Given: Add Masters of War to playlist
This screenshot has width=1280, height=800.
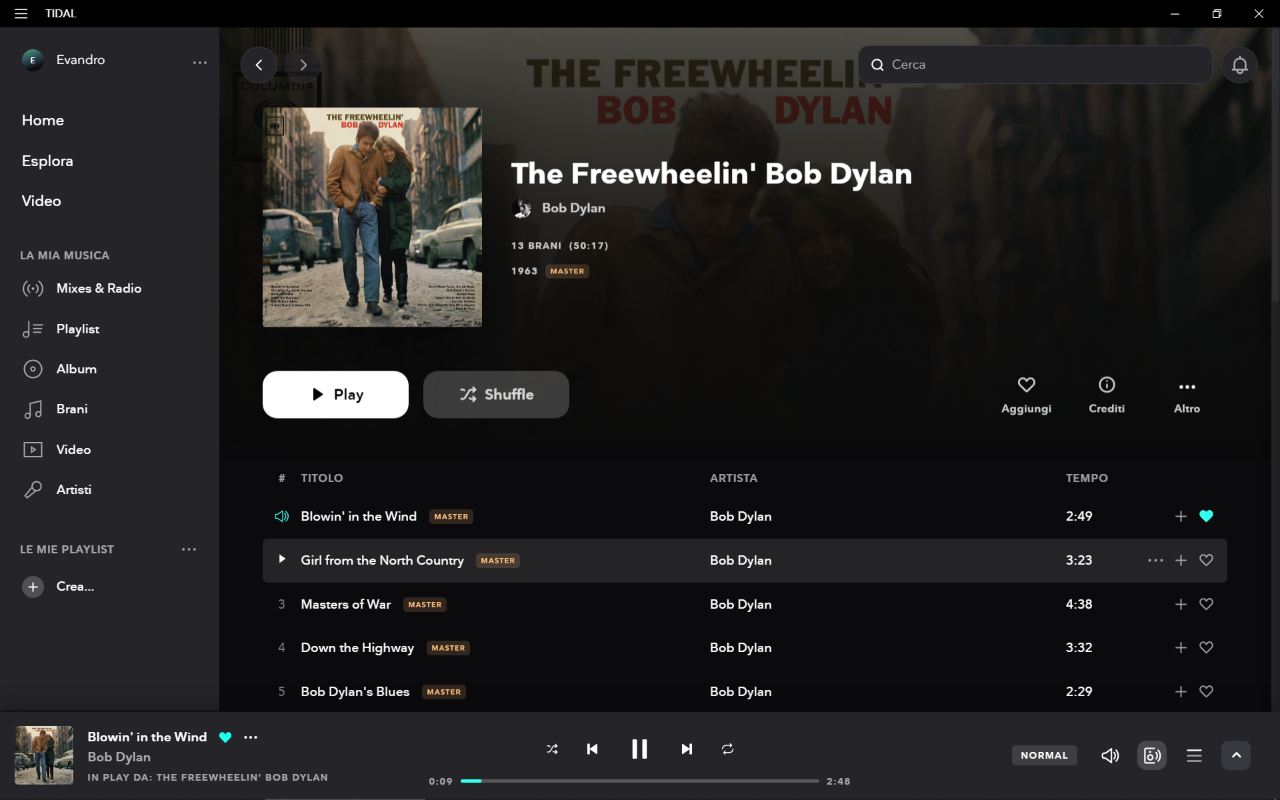Looking at the screenshot, I should point(1181,604).
